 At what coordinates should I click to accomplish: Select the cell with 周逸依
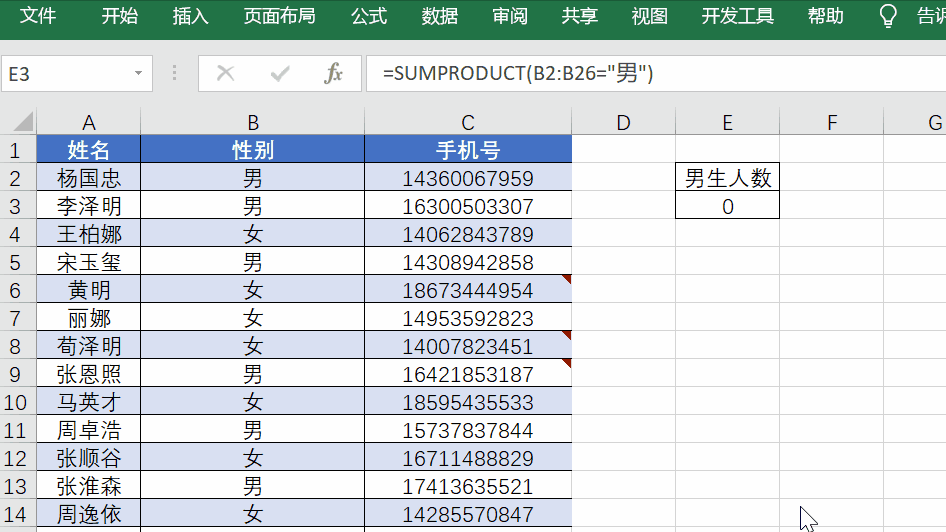tap(89, 514)
